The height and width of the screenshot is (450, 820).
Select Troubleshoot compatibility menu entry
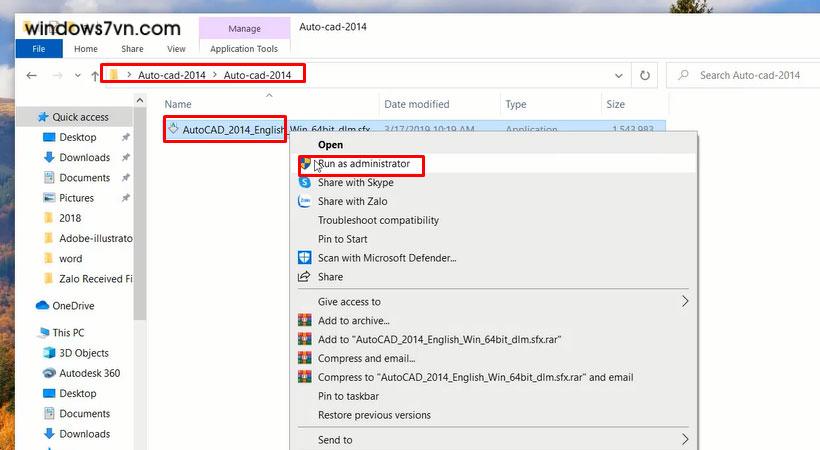[378, 220]
